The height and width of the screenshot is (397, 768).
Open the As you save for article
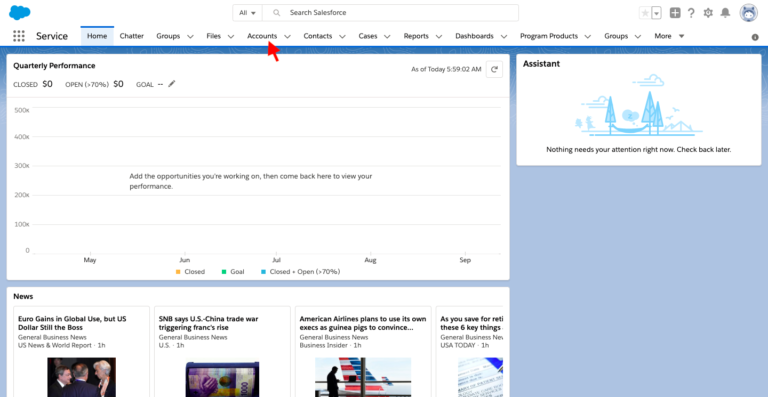point(471,323)
